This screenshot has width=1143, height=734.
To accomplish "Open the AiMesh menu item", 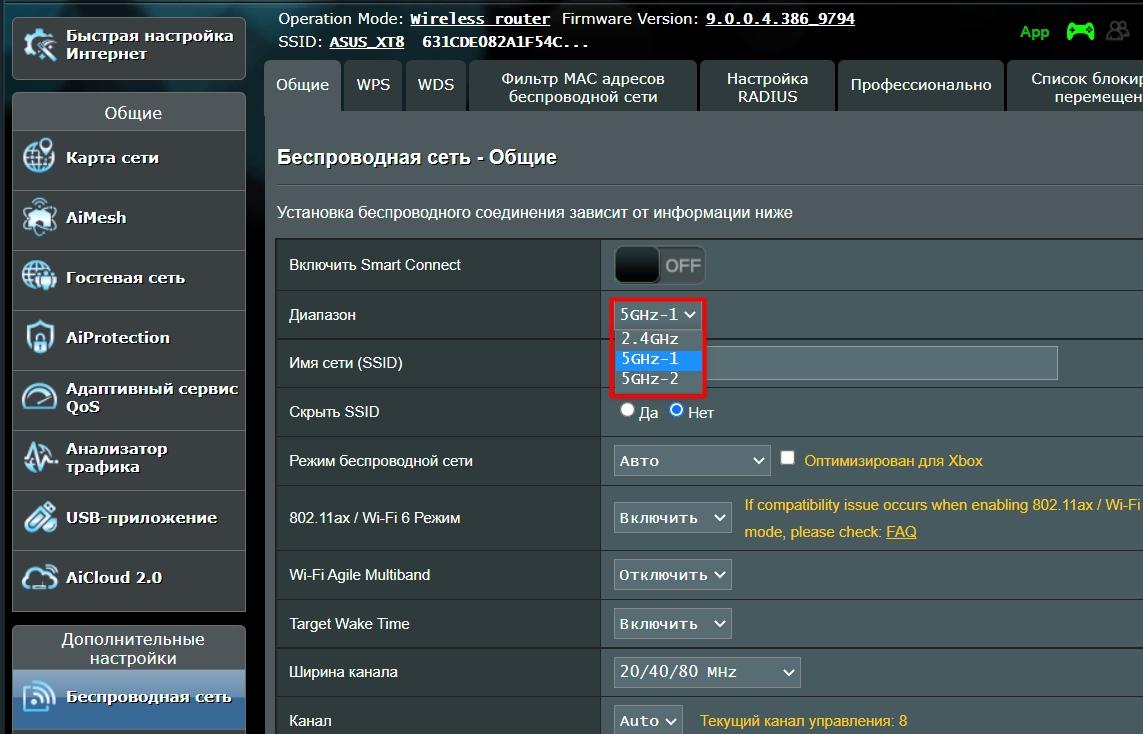I will click(129, 220).
